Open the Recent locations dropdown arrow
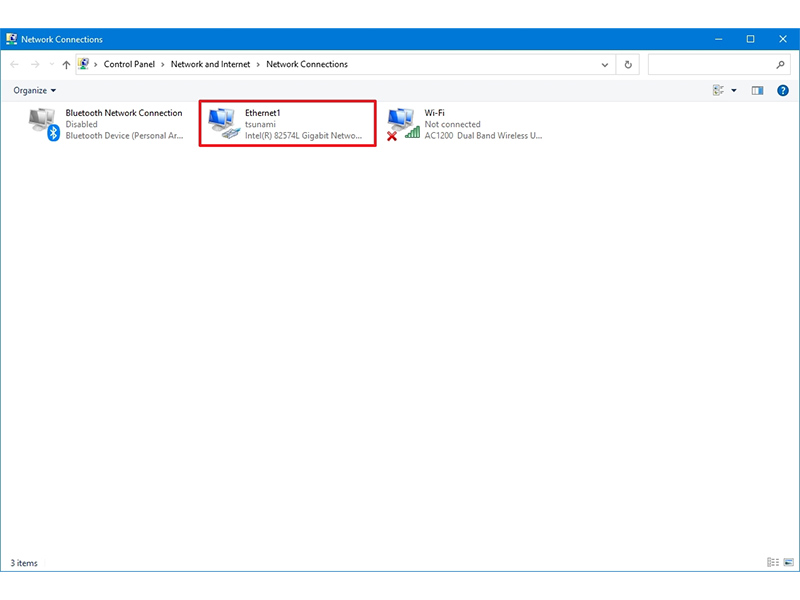 click(x=52, y=64)
